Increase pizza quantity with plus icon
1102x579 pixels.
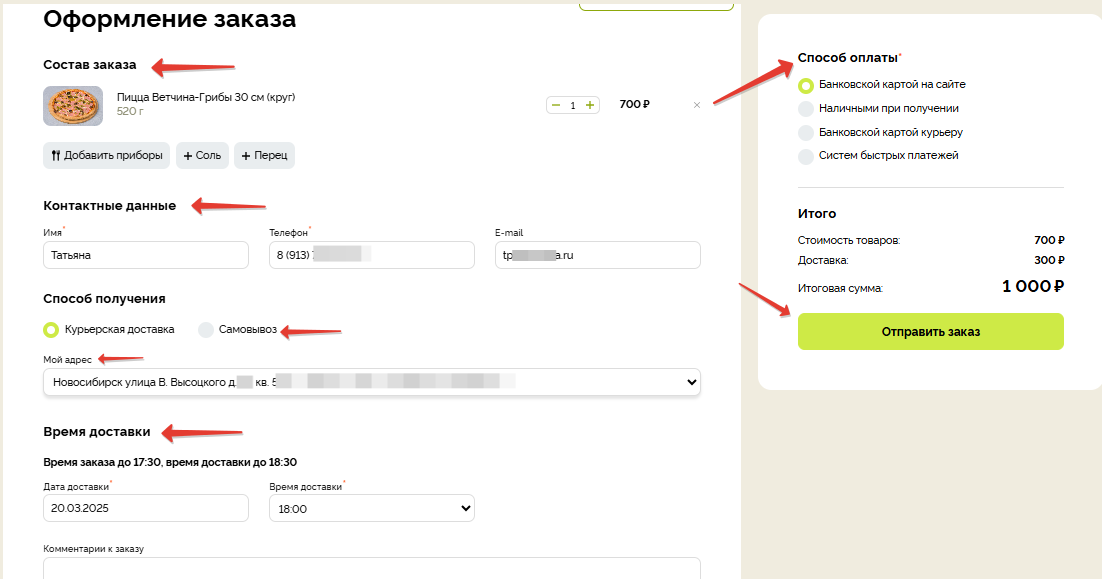point(590,105)
